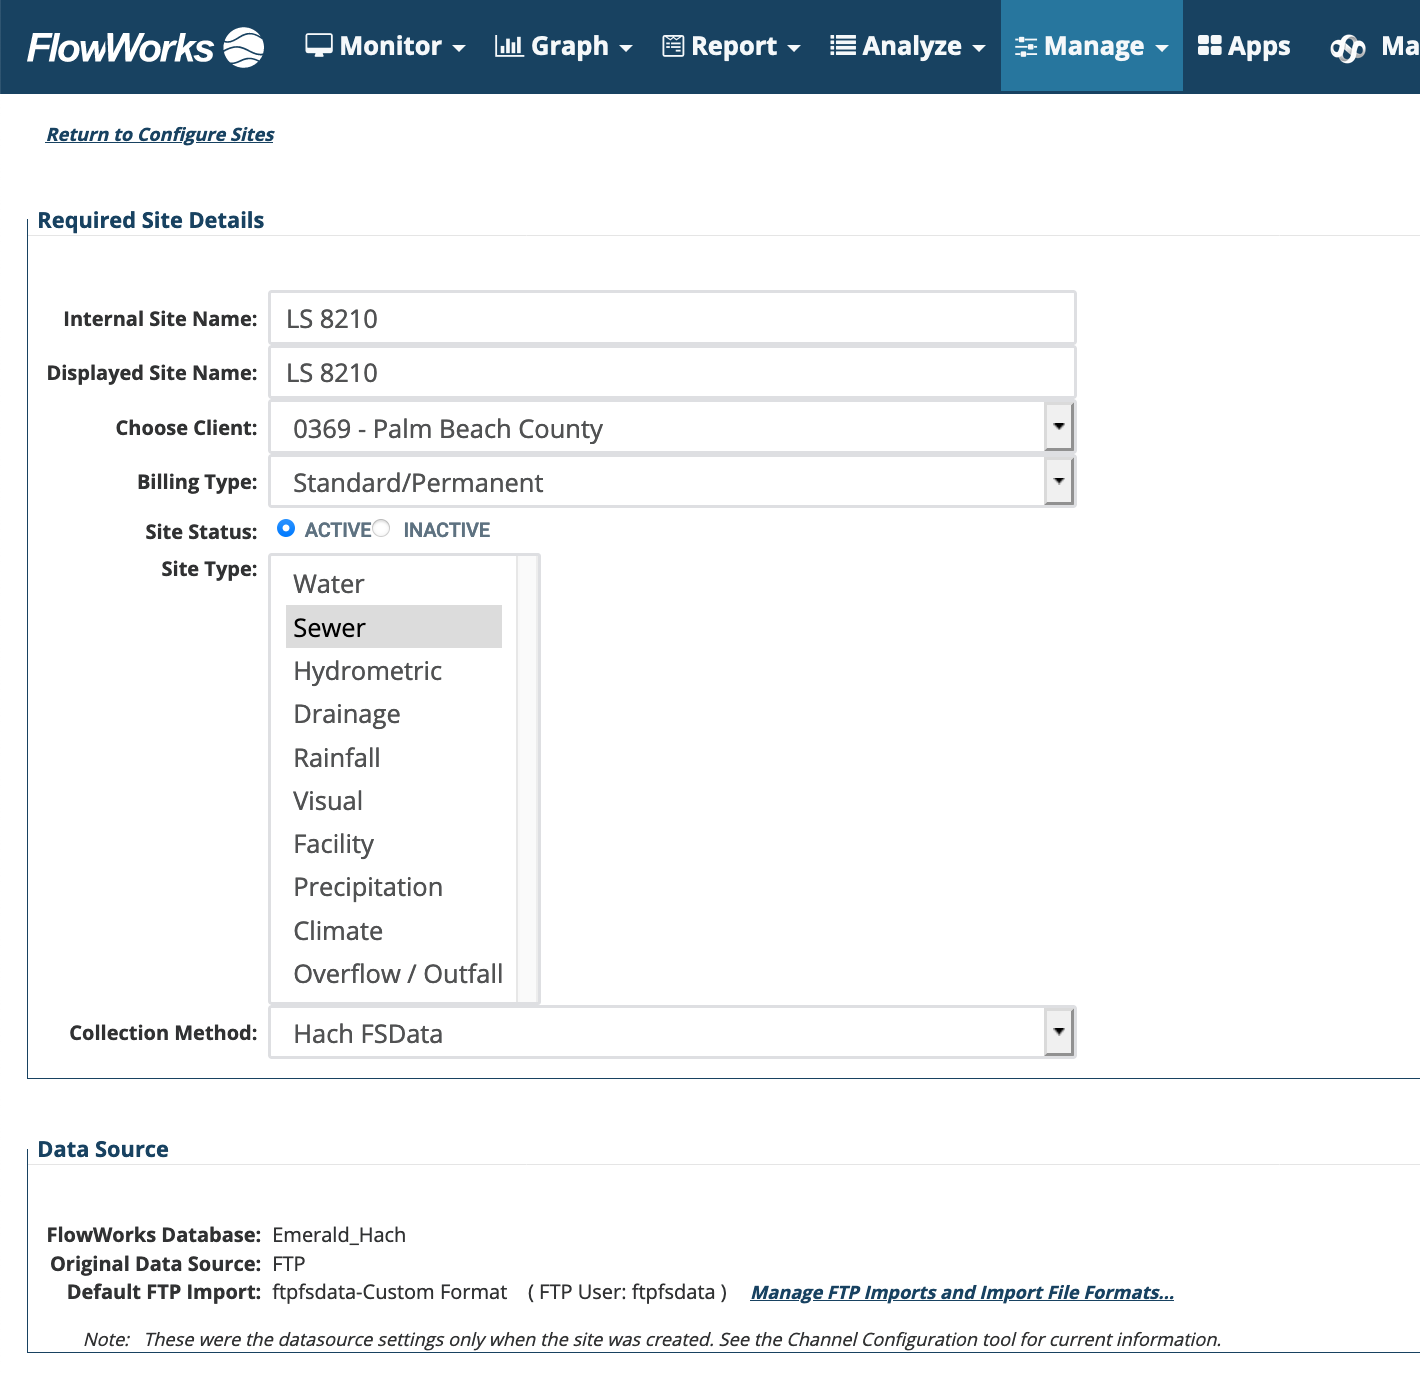Image resolution: width=1420 pixels, height=1374 pixels.
Task: Select the ACTIVE site status radio
Action: pos(286,528)
